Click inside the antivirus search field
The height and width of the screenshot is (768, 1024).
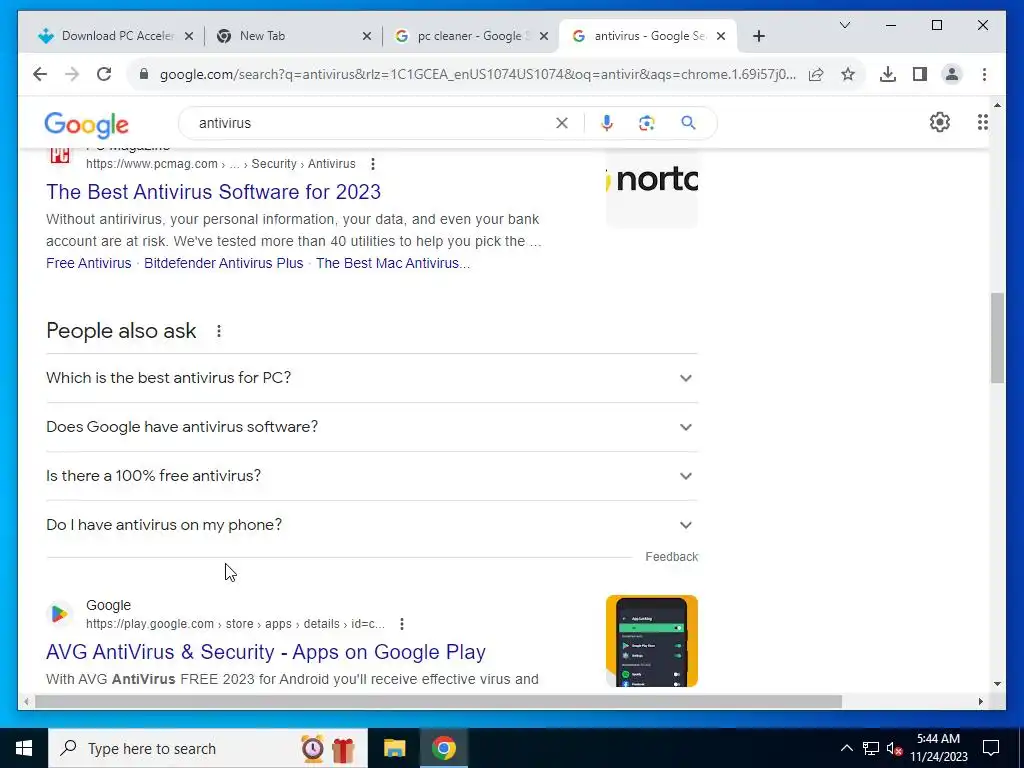coord(372,123)
